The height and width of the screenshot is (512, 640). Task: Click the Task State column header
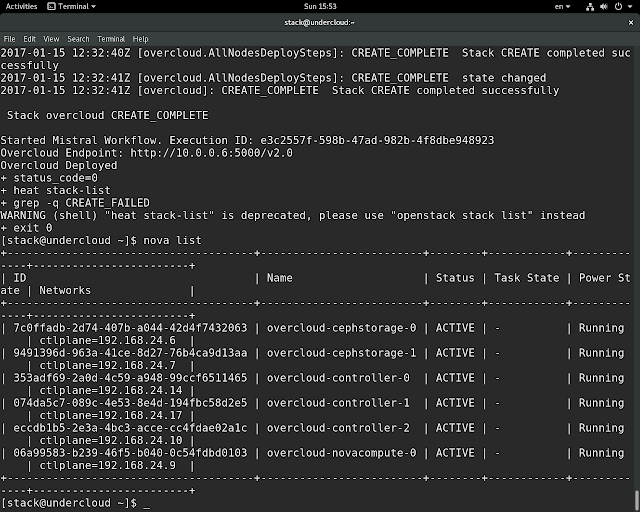[x=527, y=278]
